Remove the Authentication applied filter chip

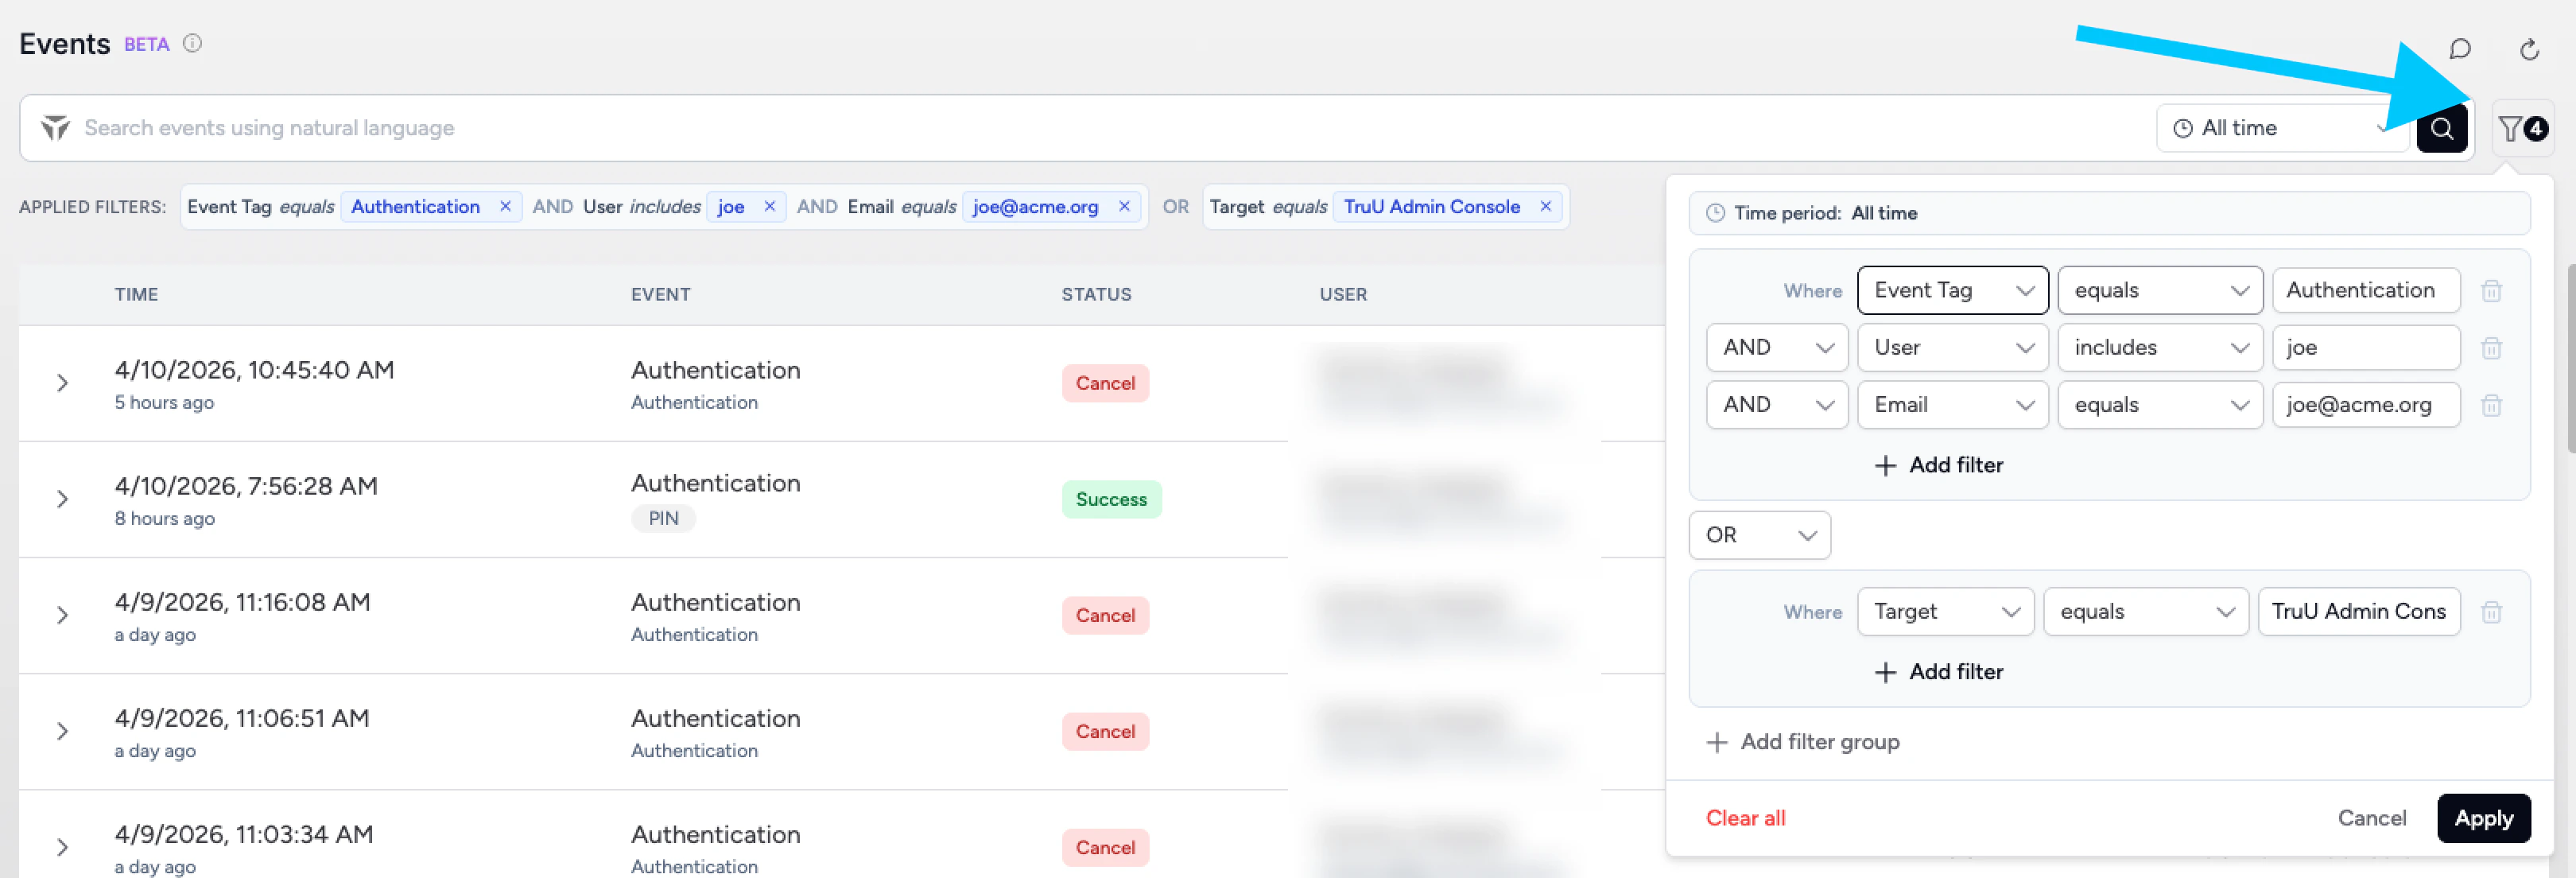click(x=505, y=207)
